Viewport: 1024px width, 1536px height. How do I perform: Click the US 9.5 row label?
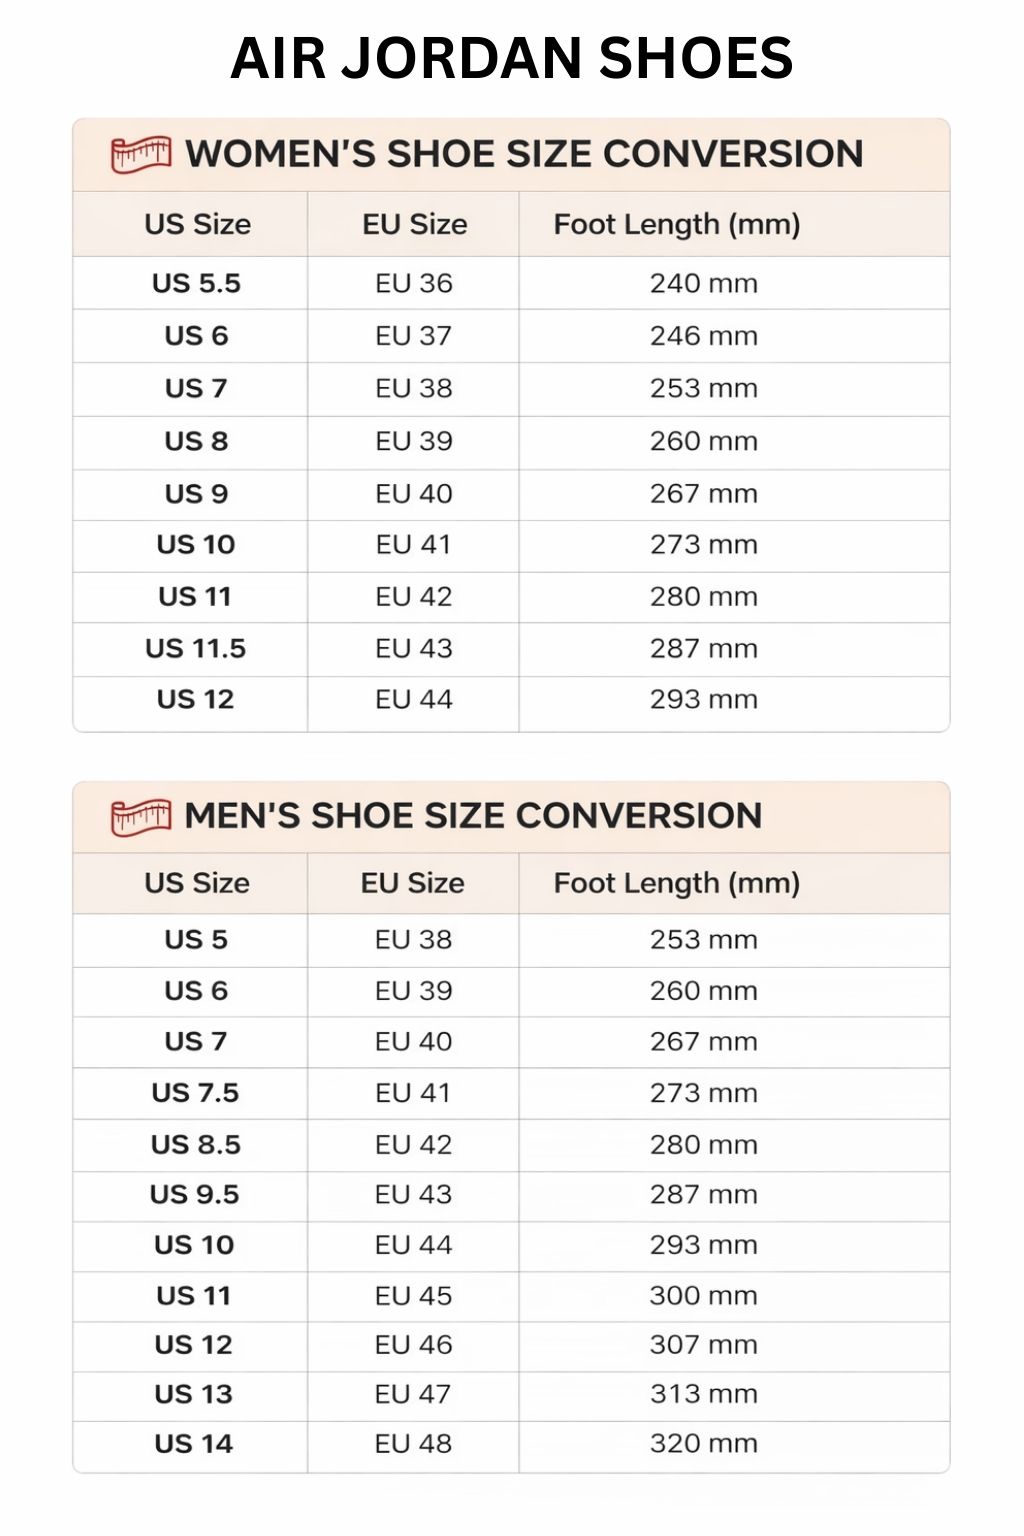pos(194,1195)
